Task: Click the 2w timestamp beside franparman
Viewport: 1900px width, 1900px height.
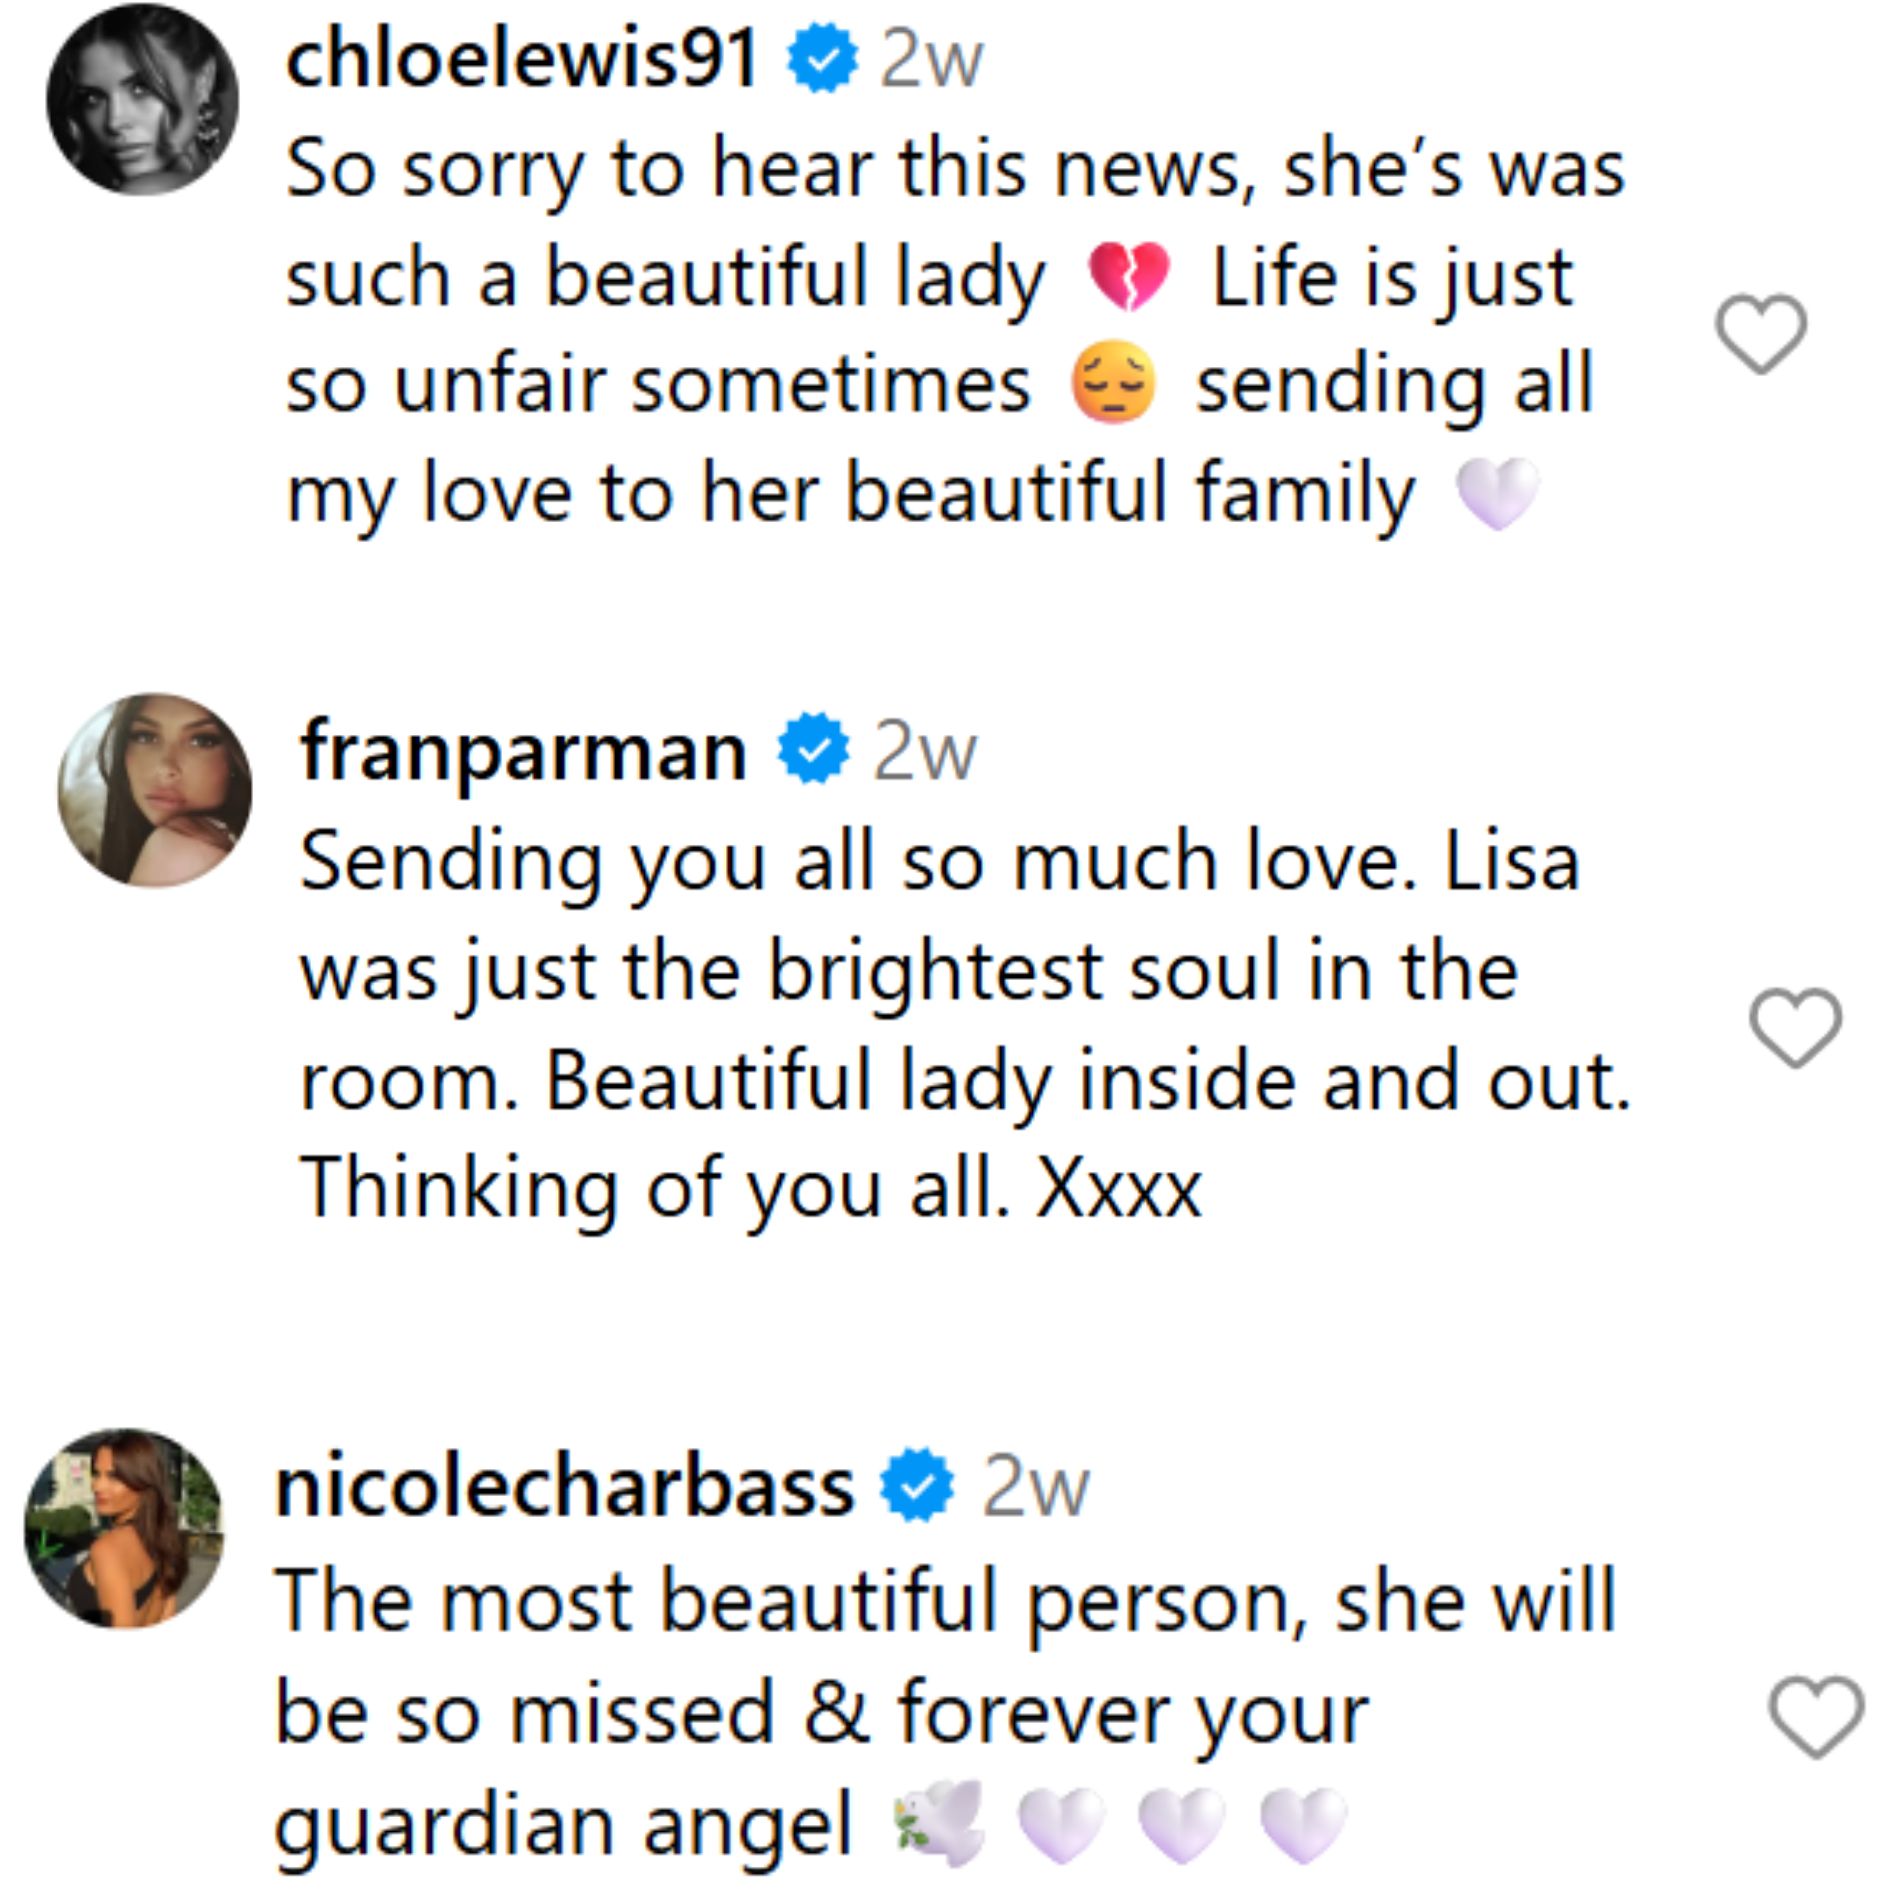Action: (924, 751)
